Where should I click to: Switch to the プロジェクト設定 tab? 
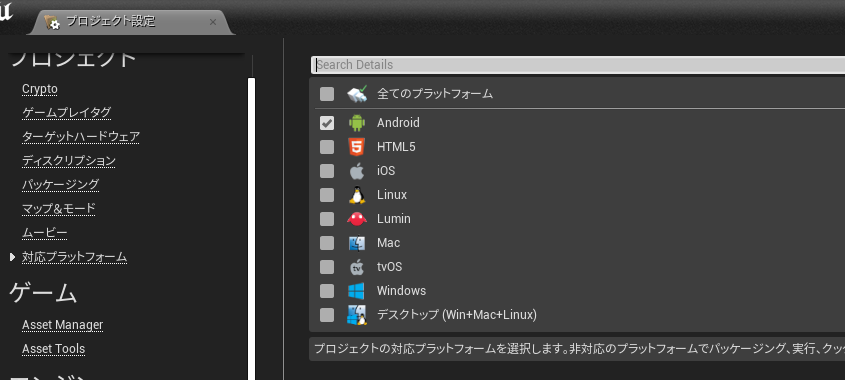tap(130, 22)
